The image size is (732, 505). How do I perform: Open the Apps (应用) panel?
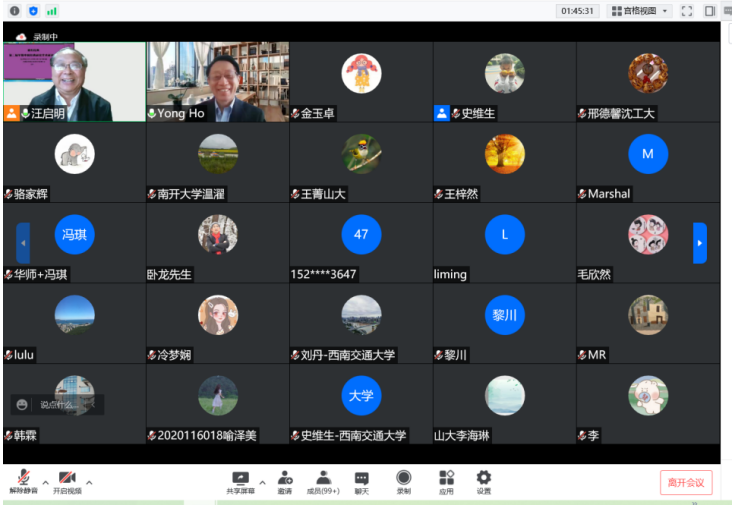click(x=446, y=481)
